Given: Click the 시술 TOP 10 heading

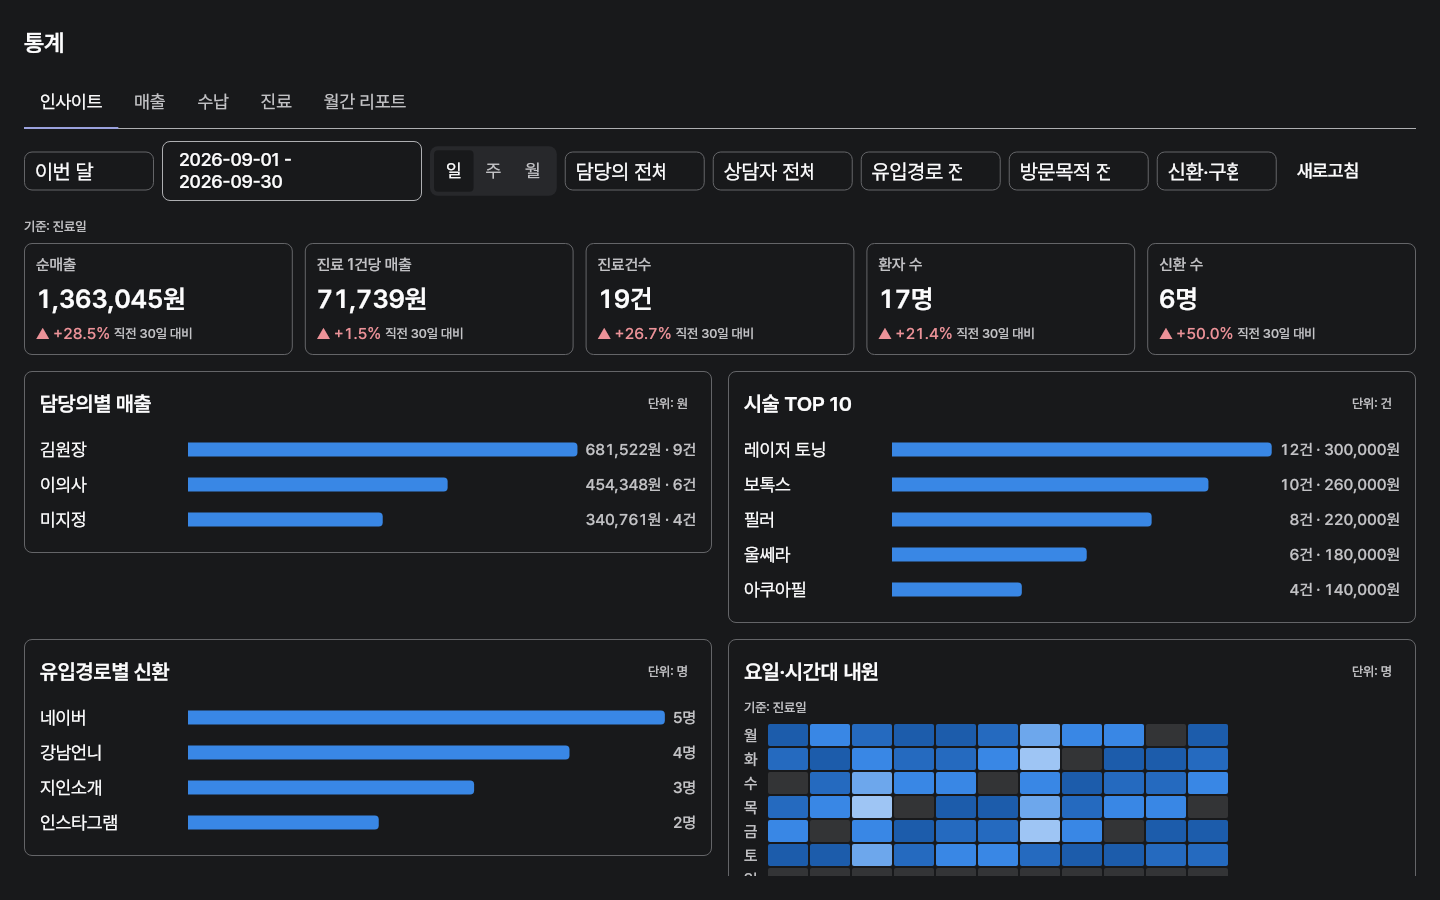Looking at the screenshot, I should [x=798, y=404].
